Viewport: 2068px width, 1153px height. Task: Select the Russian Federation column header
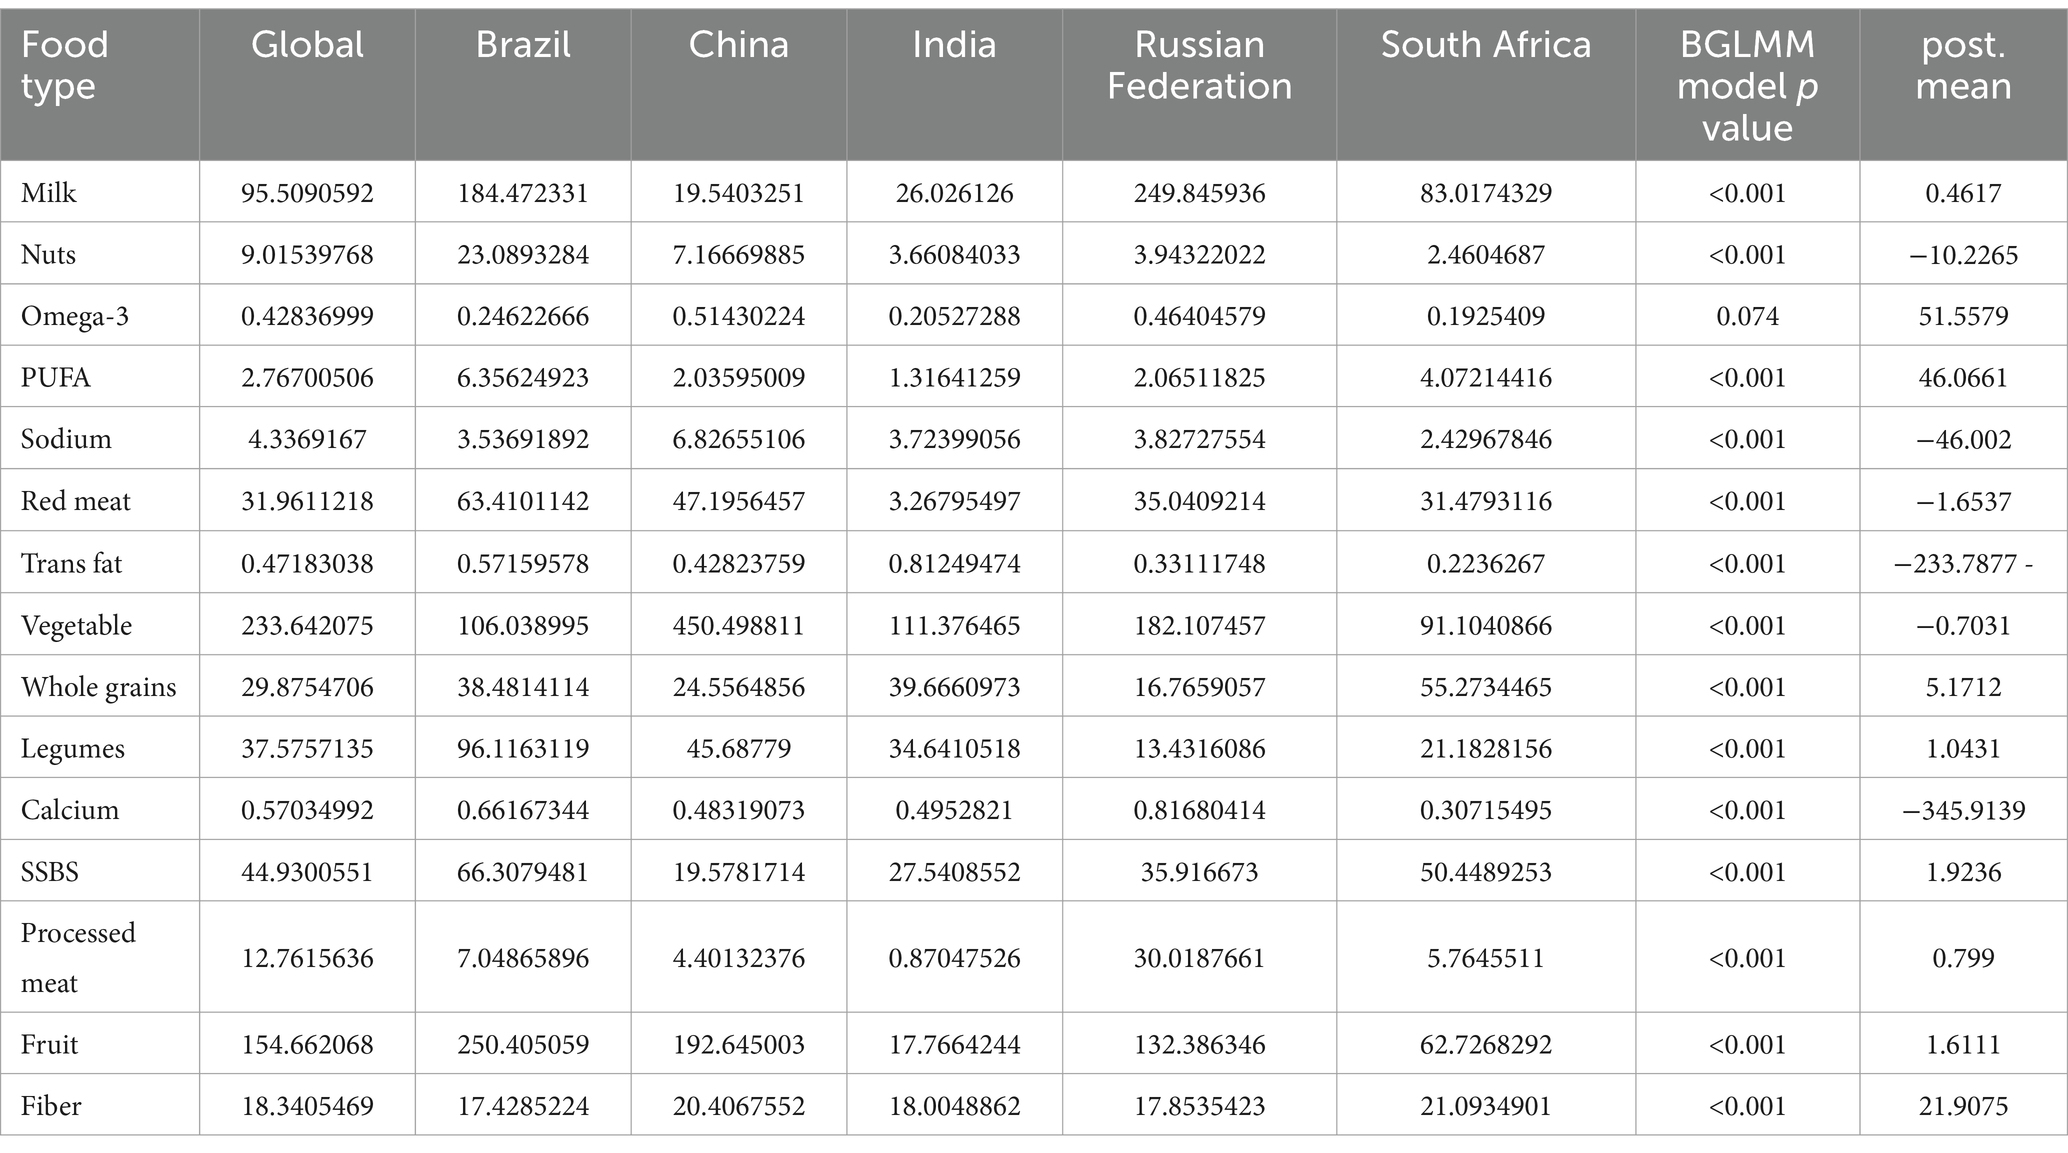[x=1199, y=65]
